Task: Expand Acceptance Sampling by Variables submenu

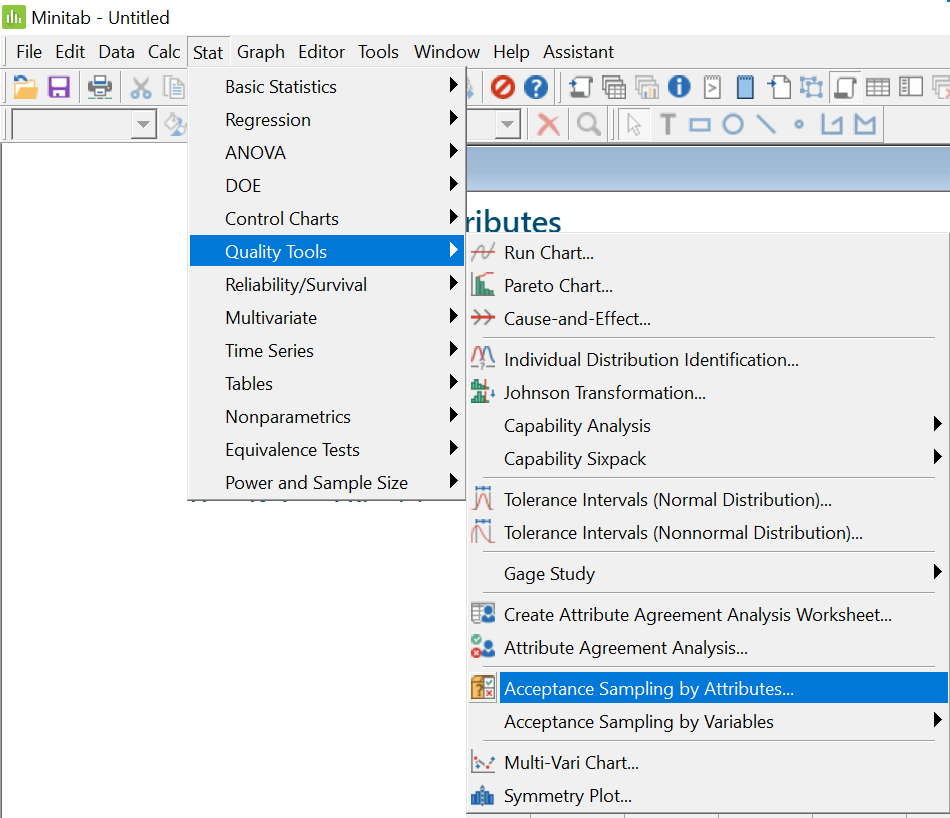Action: coord(638,721)
